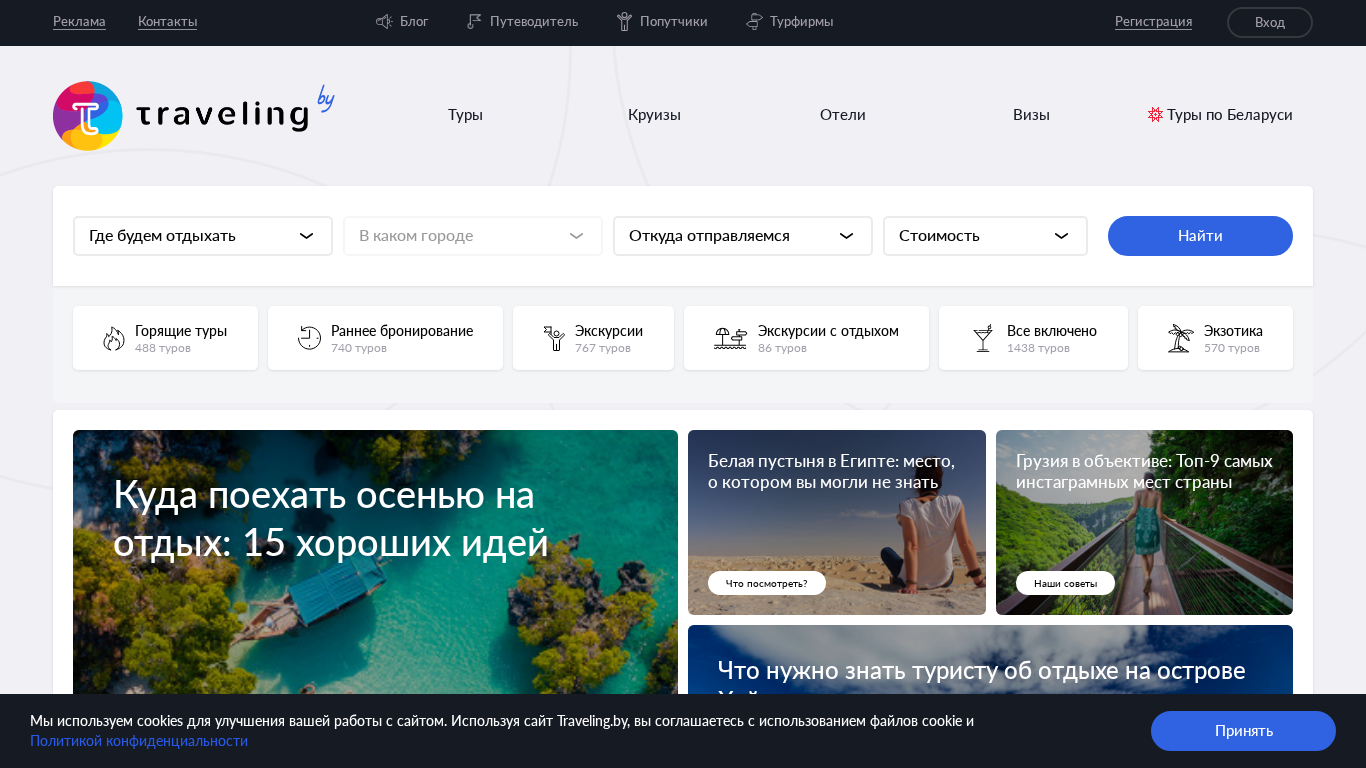Click the megaphone icon beside Блог
The height and width of the screenshot is (768, 1366).
(384, 21)
